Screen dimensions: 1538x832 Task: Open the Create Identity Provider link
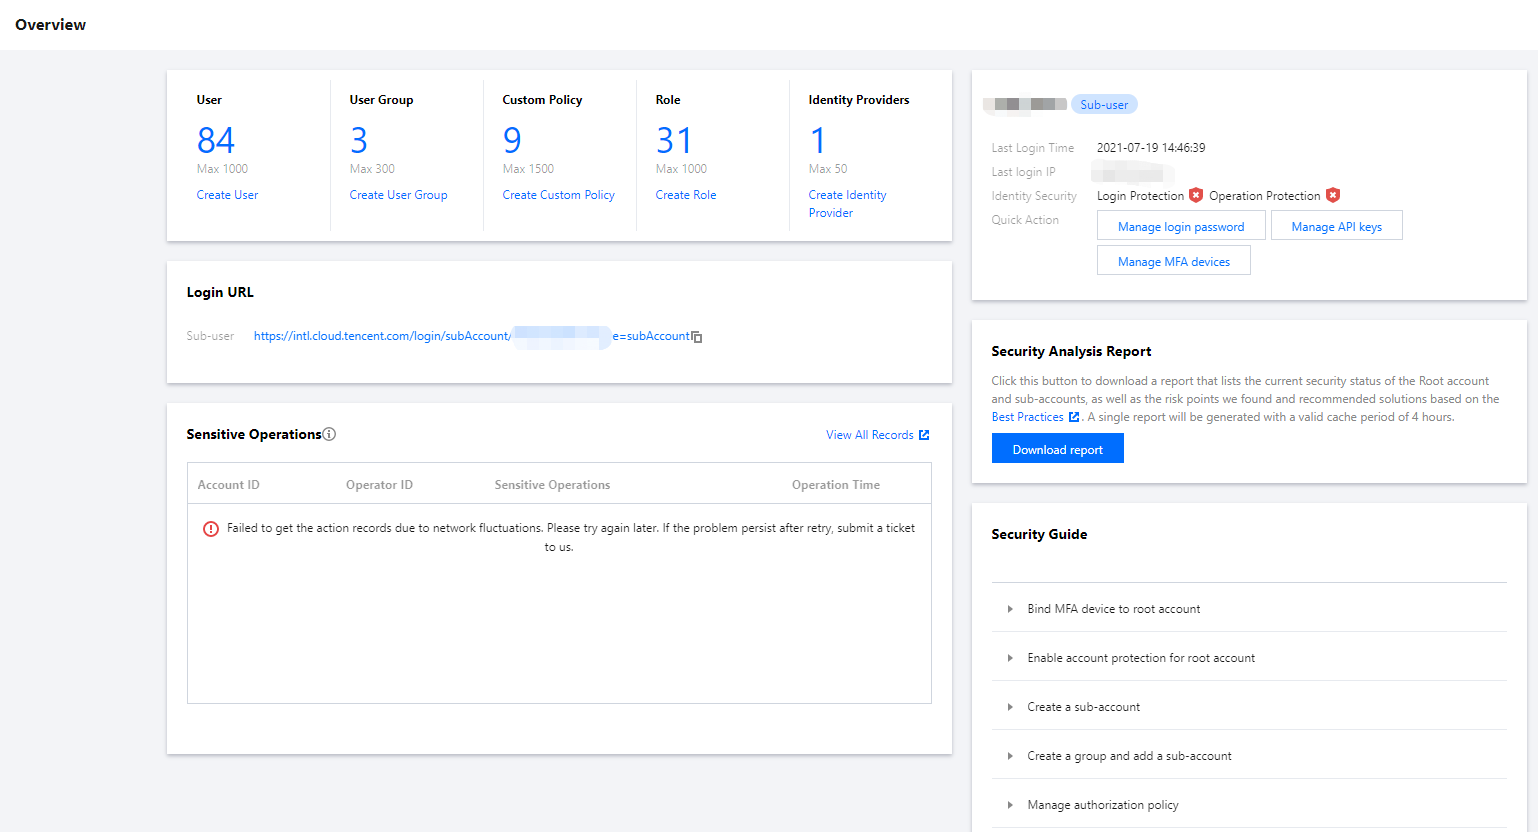[847, 204]
